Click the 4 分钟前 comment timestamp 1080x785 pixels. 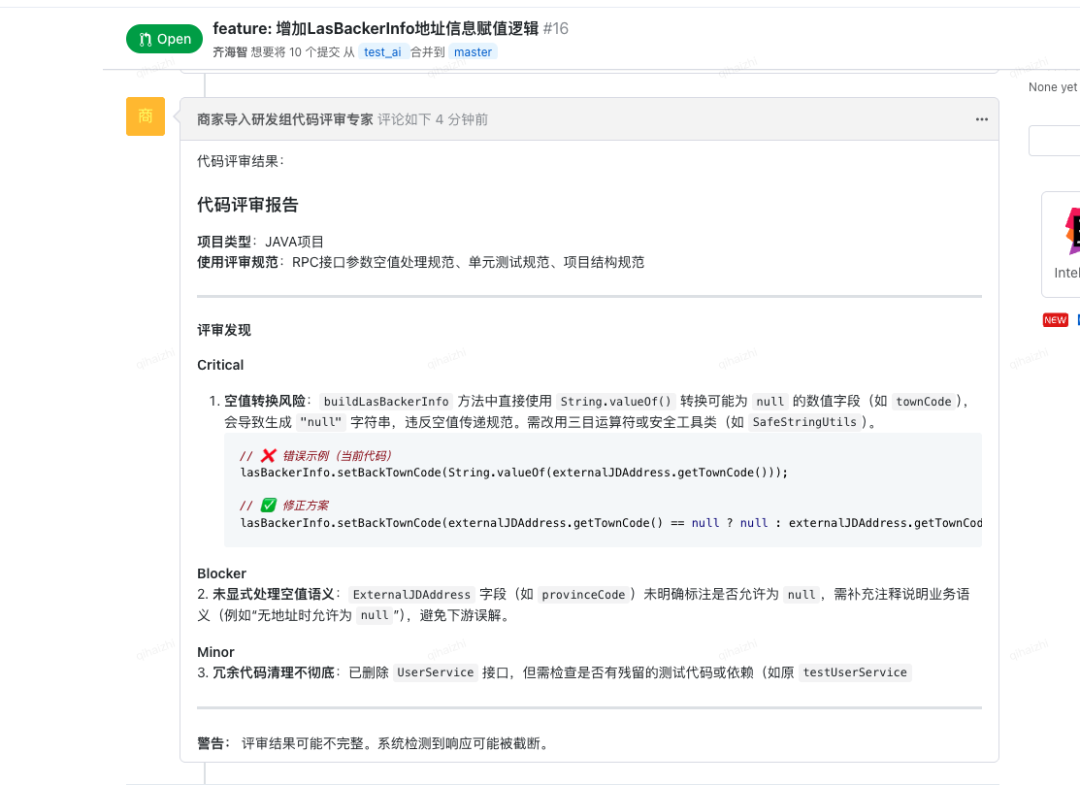461,119
